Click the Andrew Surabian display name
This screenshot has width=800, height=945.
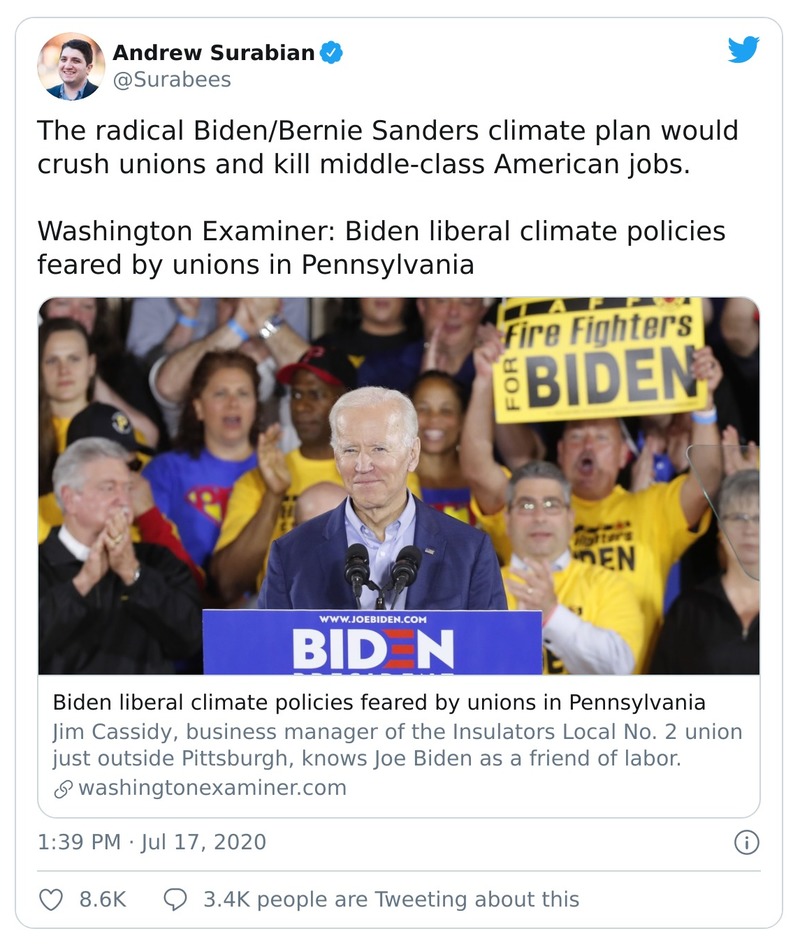pyautogui.click(x=213, y=53)
